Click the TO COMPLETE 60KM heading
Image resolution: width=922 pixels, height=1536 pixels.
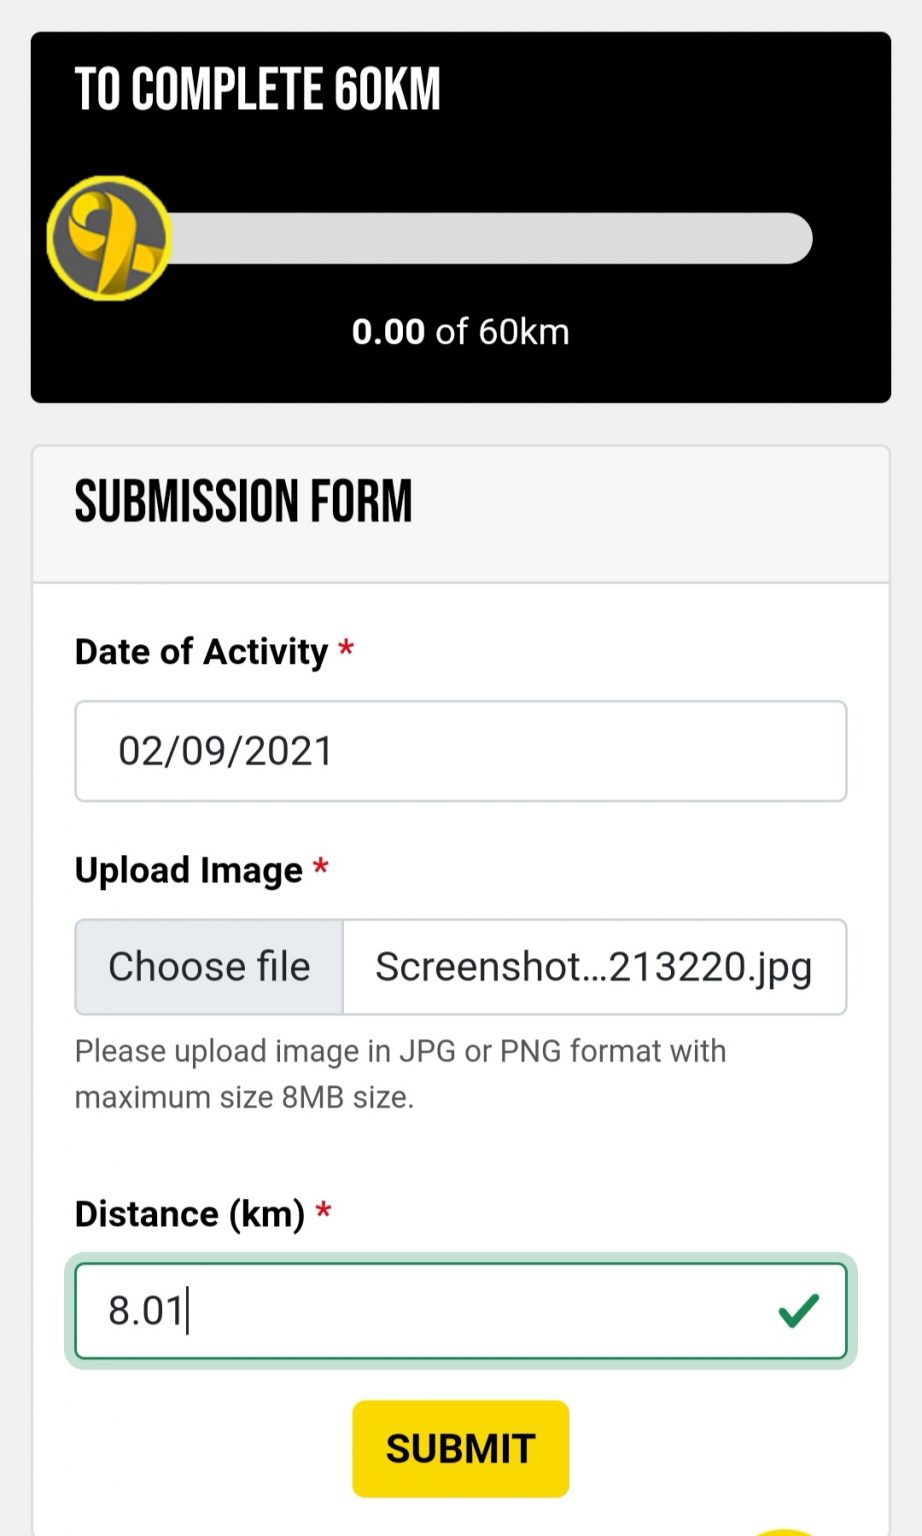pyautogui.click(x=258, y=89)
